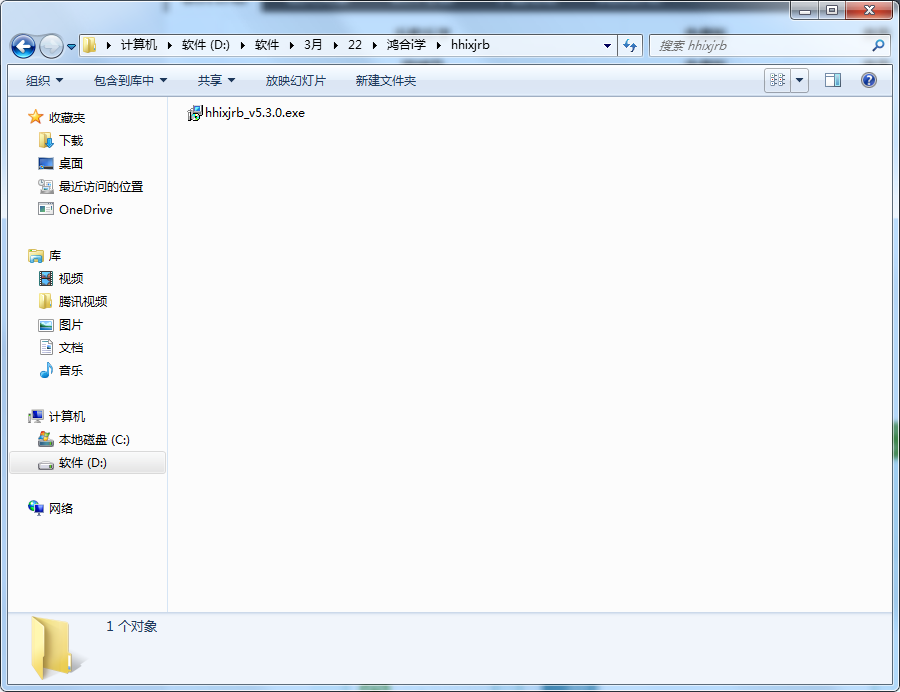Open the address bar history dropdown arrow
The width and height of the screenshot is (900, 692).
click(x=607, y=45)
